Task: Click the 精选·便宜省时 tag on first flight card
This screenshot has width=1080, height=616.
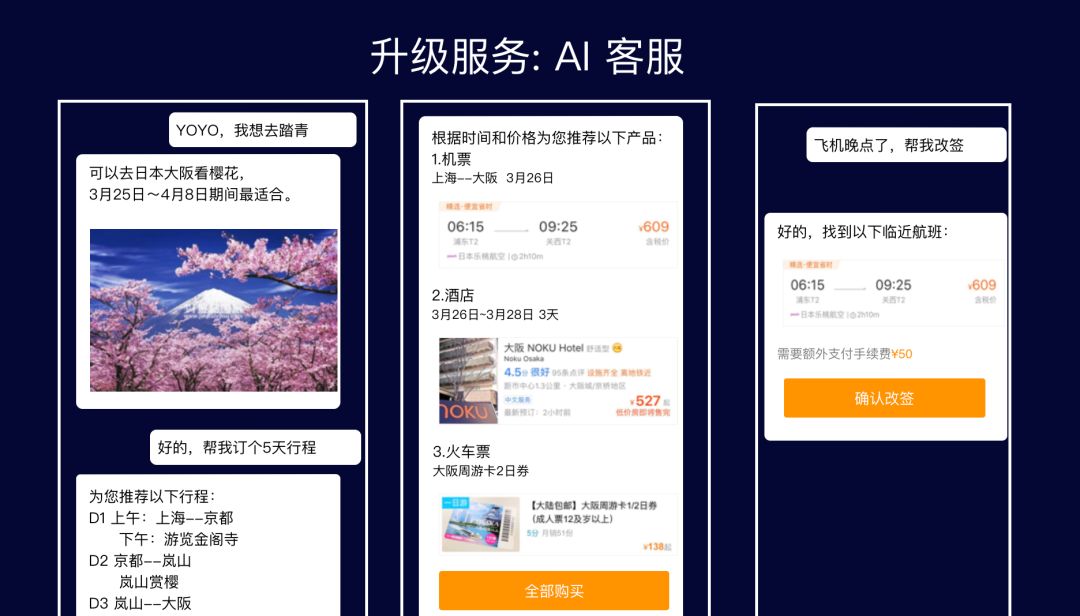Action: pyautogui.click(x=470, y=206)
